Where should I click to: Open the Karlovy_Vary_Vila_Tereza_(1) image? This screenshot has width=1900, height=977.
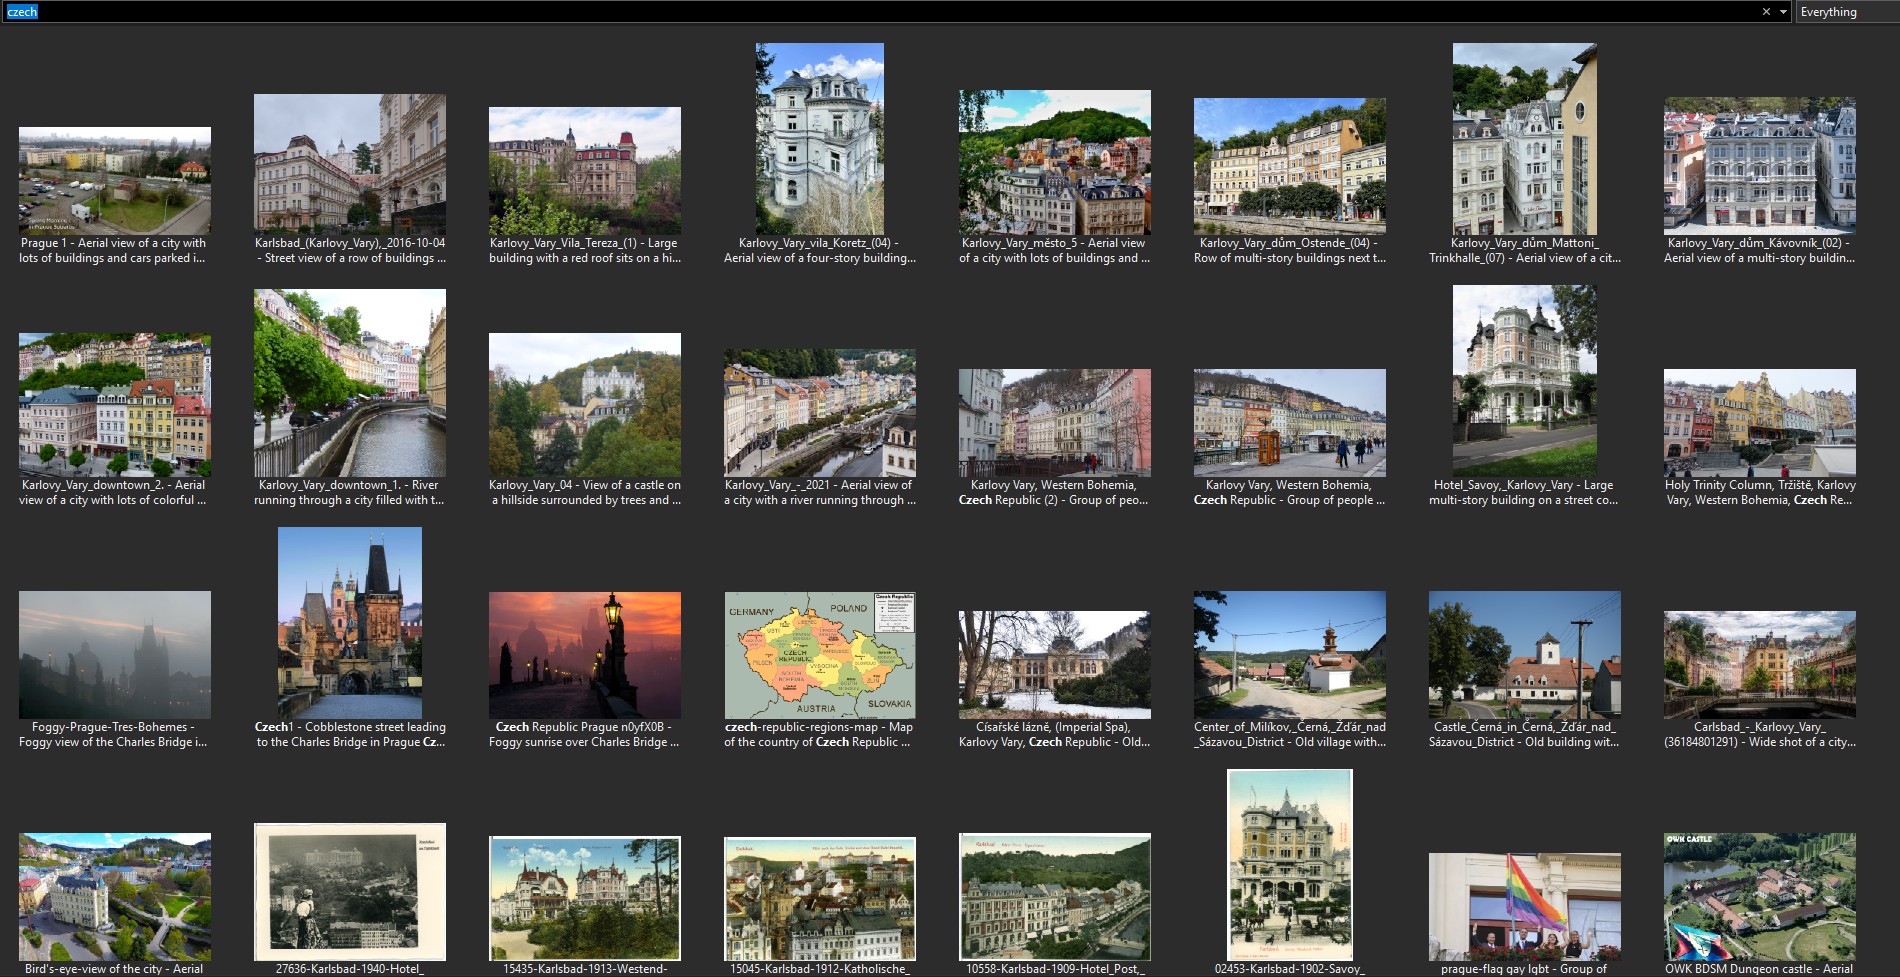pos(585,171)
